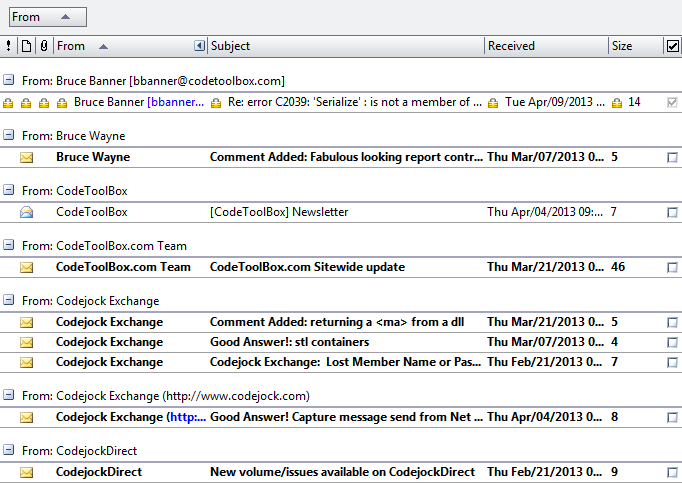Click envelope icon for stl containers message

pyautogui.click(x=27, y=342)
